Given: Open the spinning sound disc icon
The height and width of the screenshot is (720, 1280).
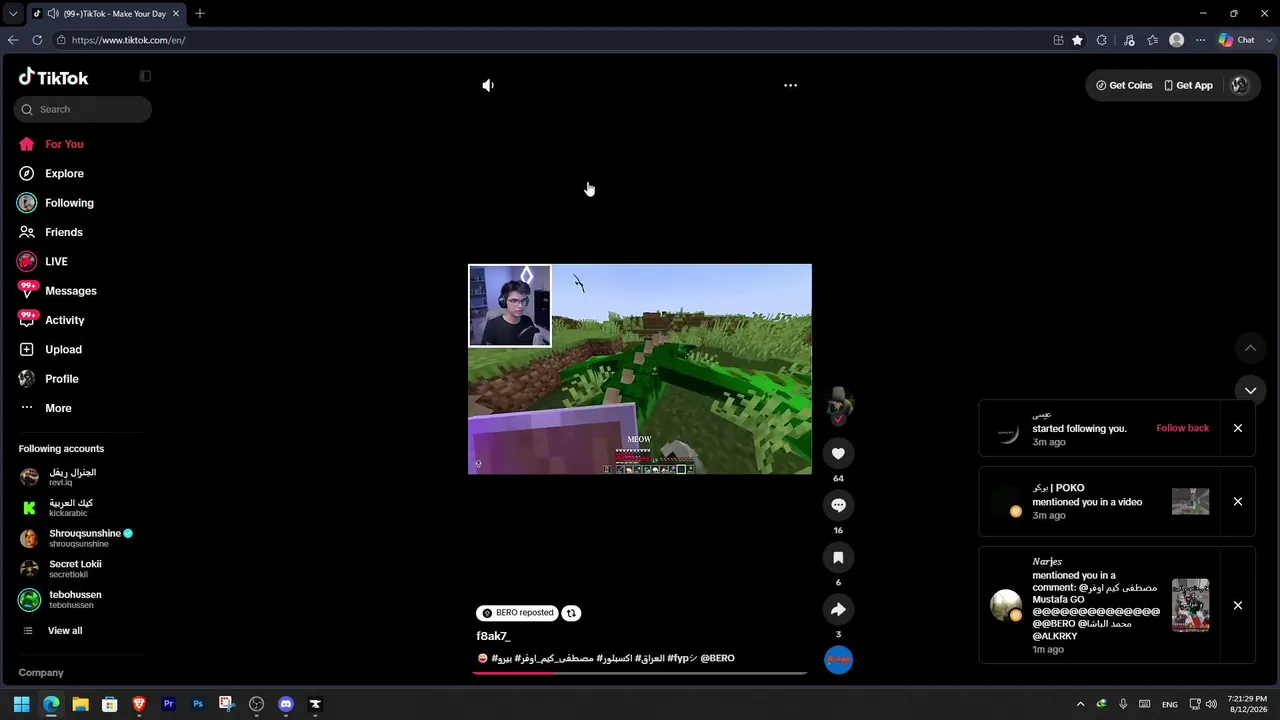Looking at the screenshot, I should click(838, 660).
